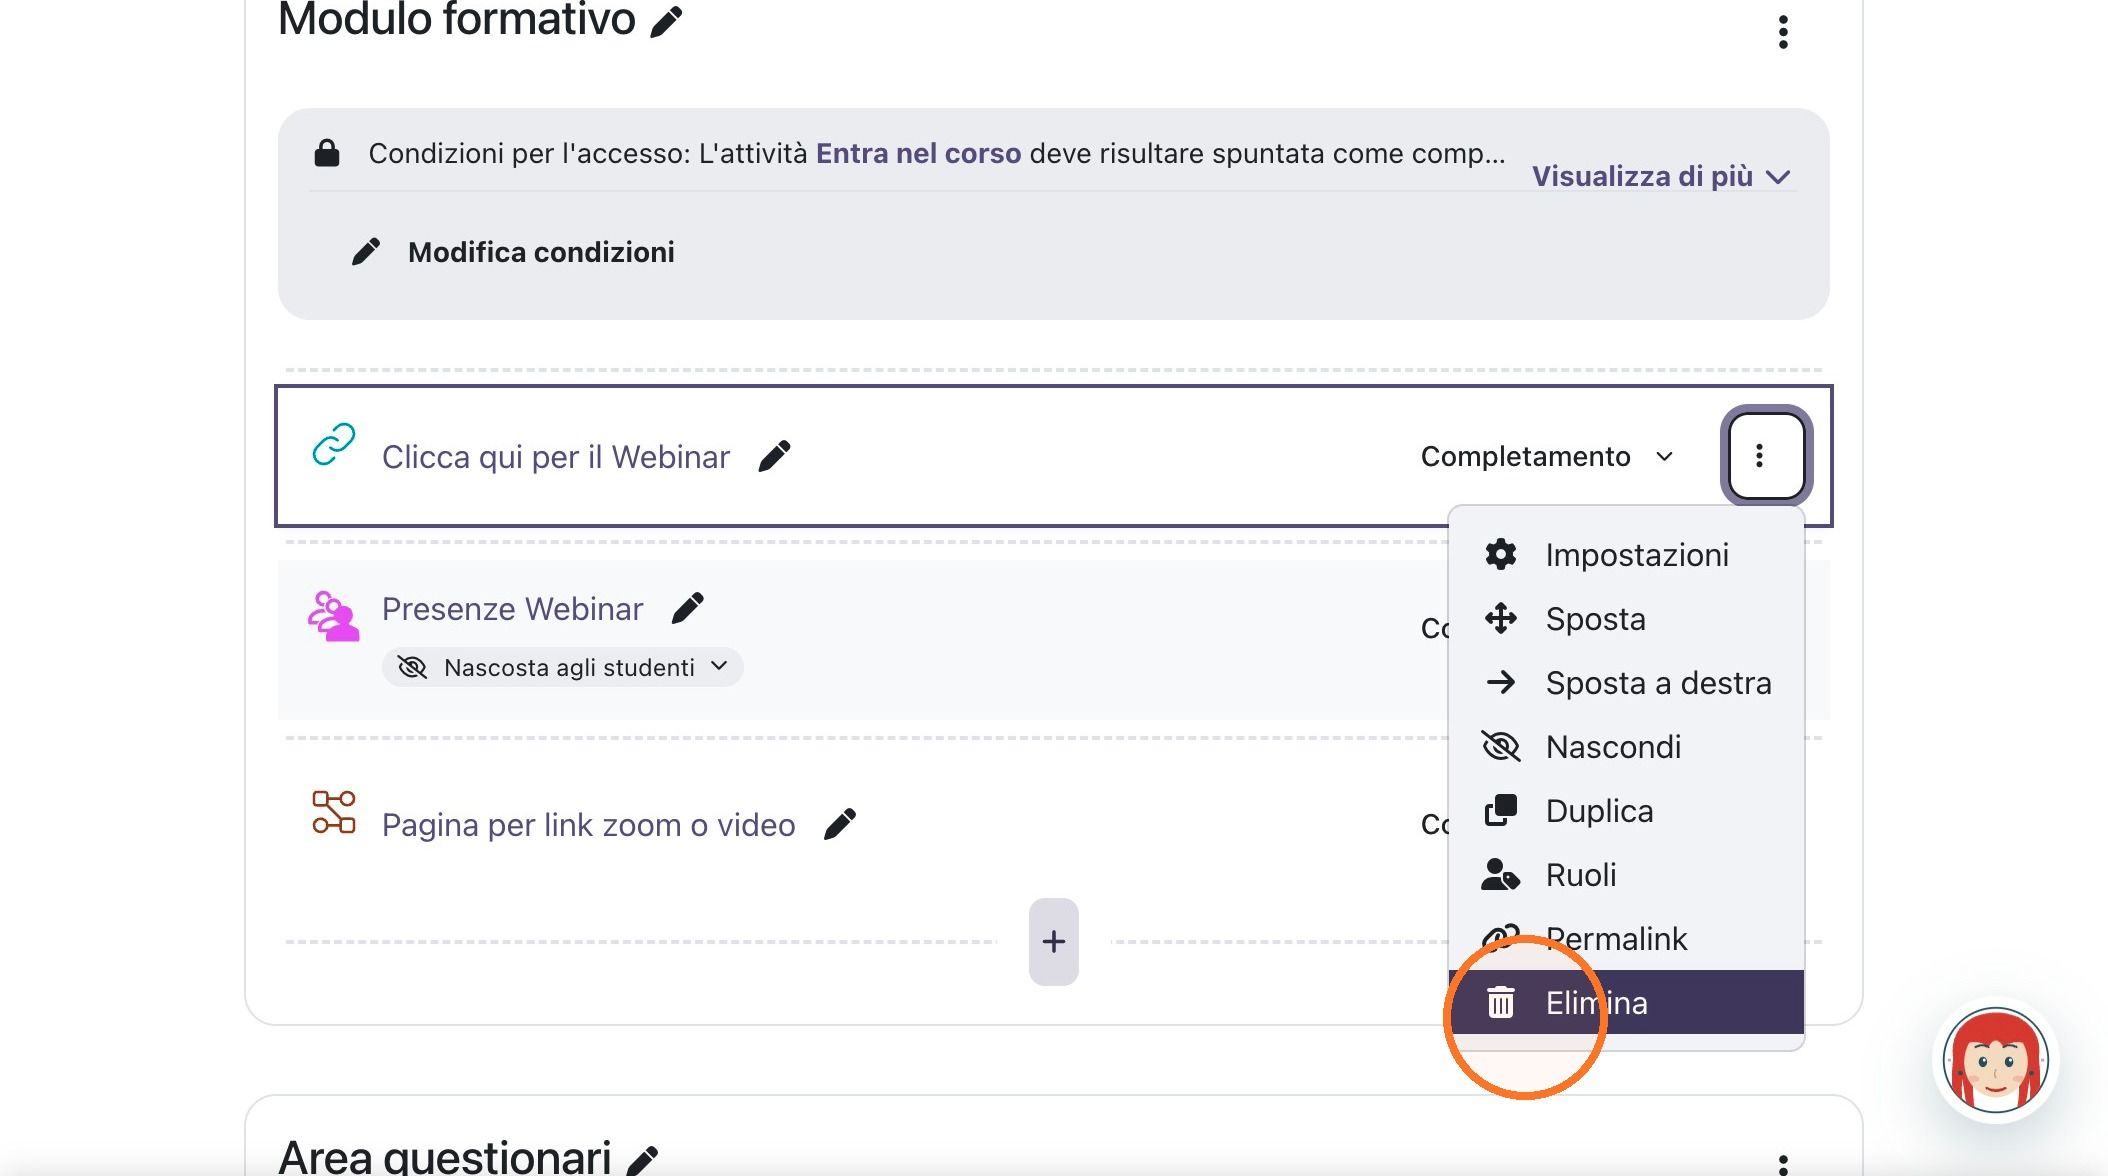Screen dimensions: 2108x1176
Task: Click the Presenze Webinar attendance icon
Action: pyautogui.click(x=334, y=616)
